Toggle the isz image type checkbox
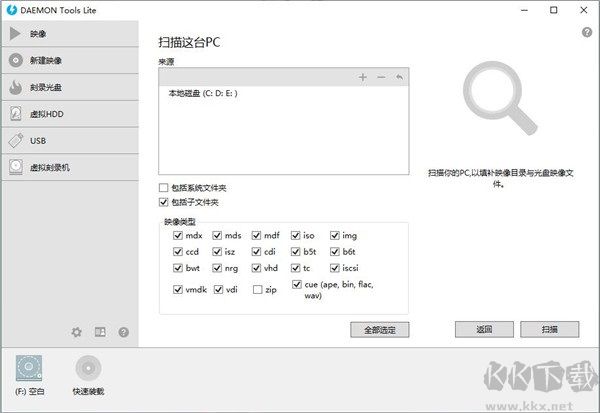Screen dimensions: 600x413 click(217, 251)
